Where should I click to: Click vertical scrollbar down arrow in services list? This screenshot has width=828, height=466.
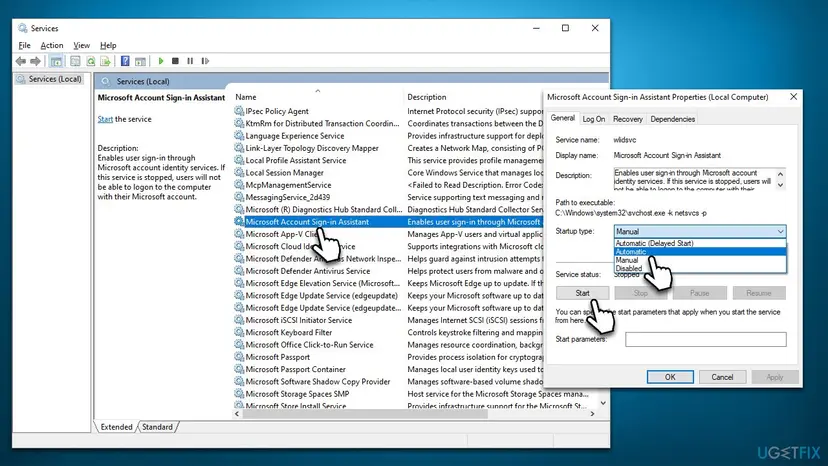point(603,403)
